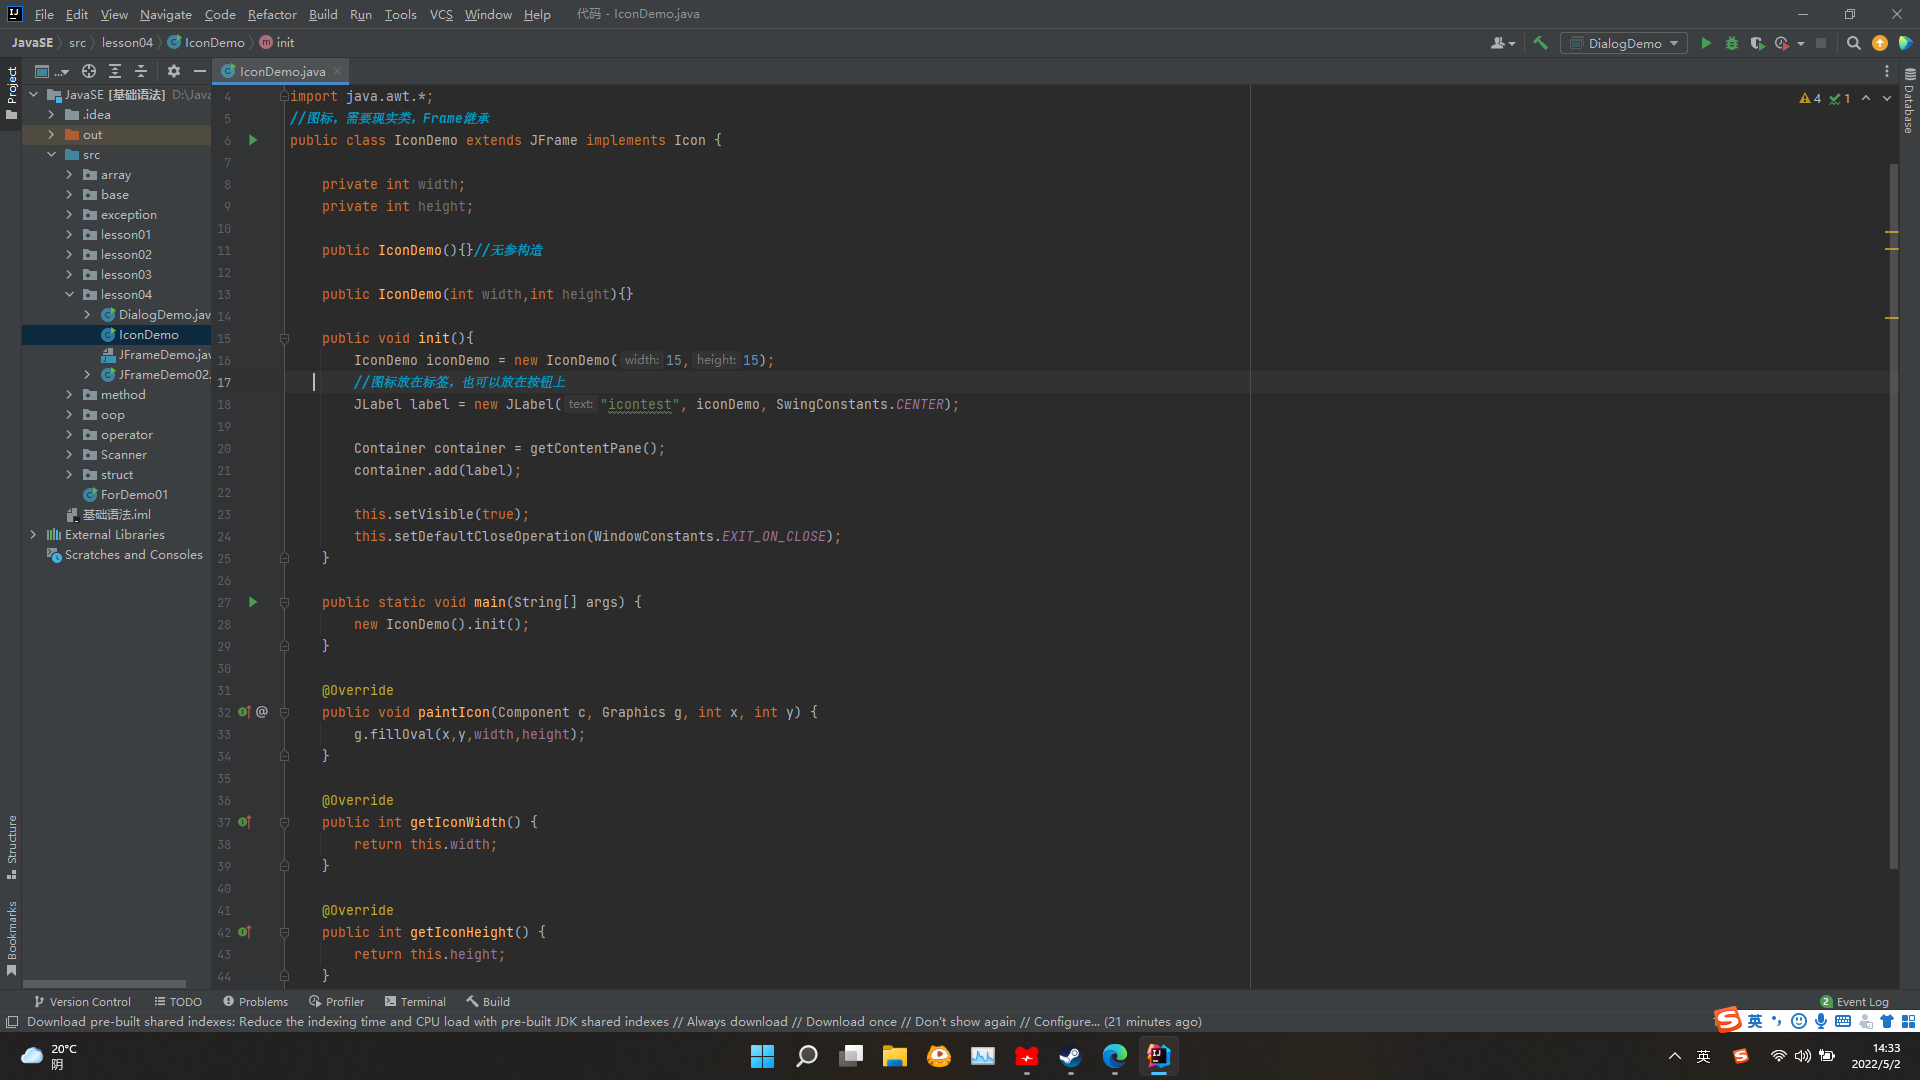Open Search Everywhere magnifier icon

click(x=1853, y=43)
